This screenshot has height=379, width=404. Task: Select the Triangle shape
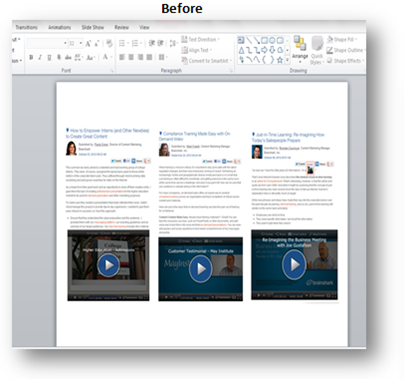(241, 50)
